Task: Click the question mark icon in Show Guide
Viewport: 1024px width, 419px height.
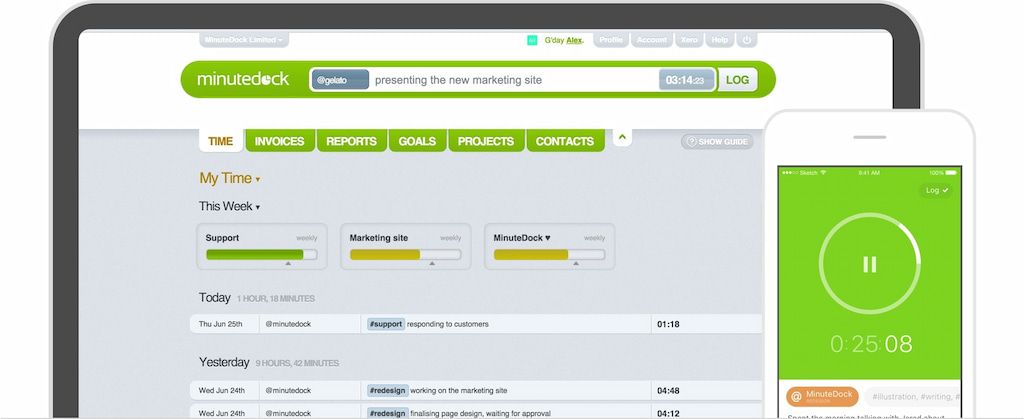Action: [691, 142]
